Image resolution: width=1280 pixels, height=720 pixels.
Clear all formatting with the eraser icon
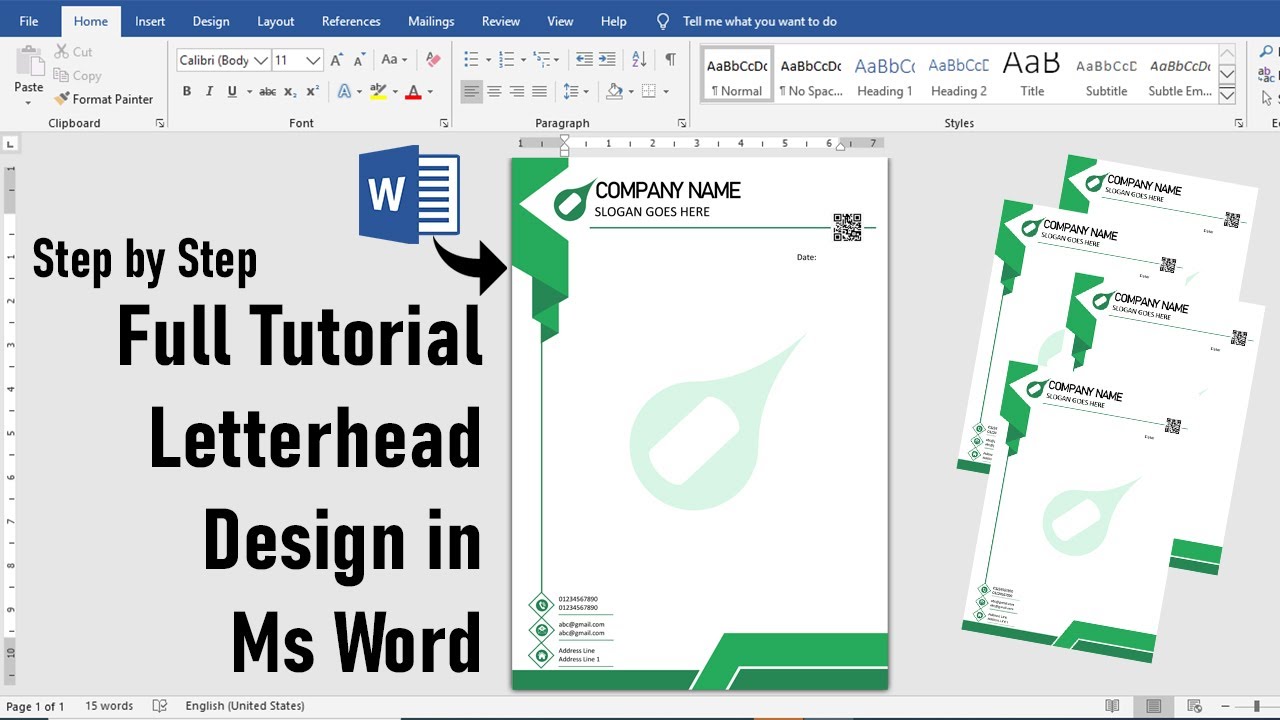432,60
